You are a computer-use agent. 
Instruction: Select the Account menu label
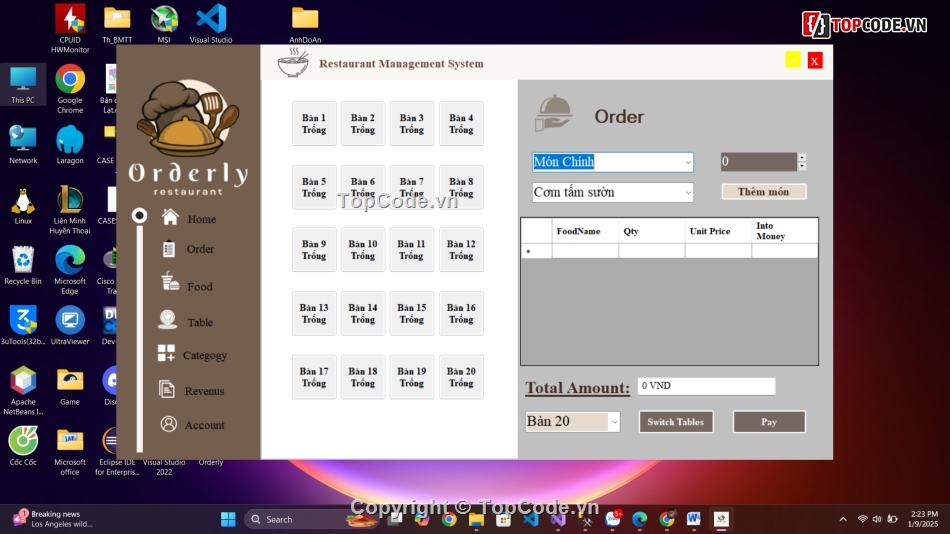(205, 425)
